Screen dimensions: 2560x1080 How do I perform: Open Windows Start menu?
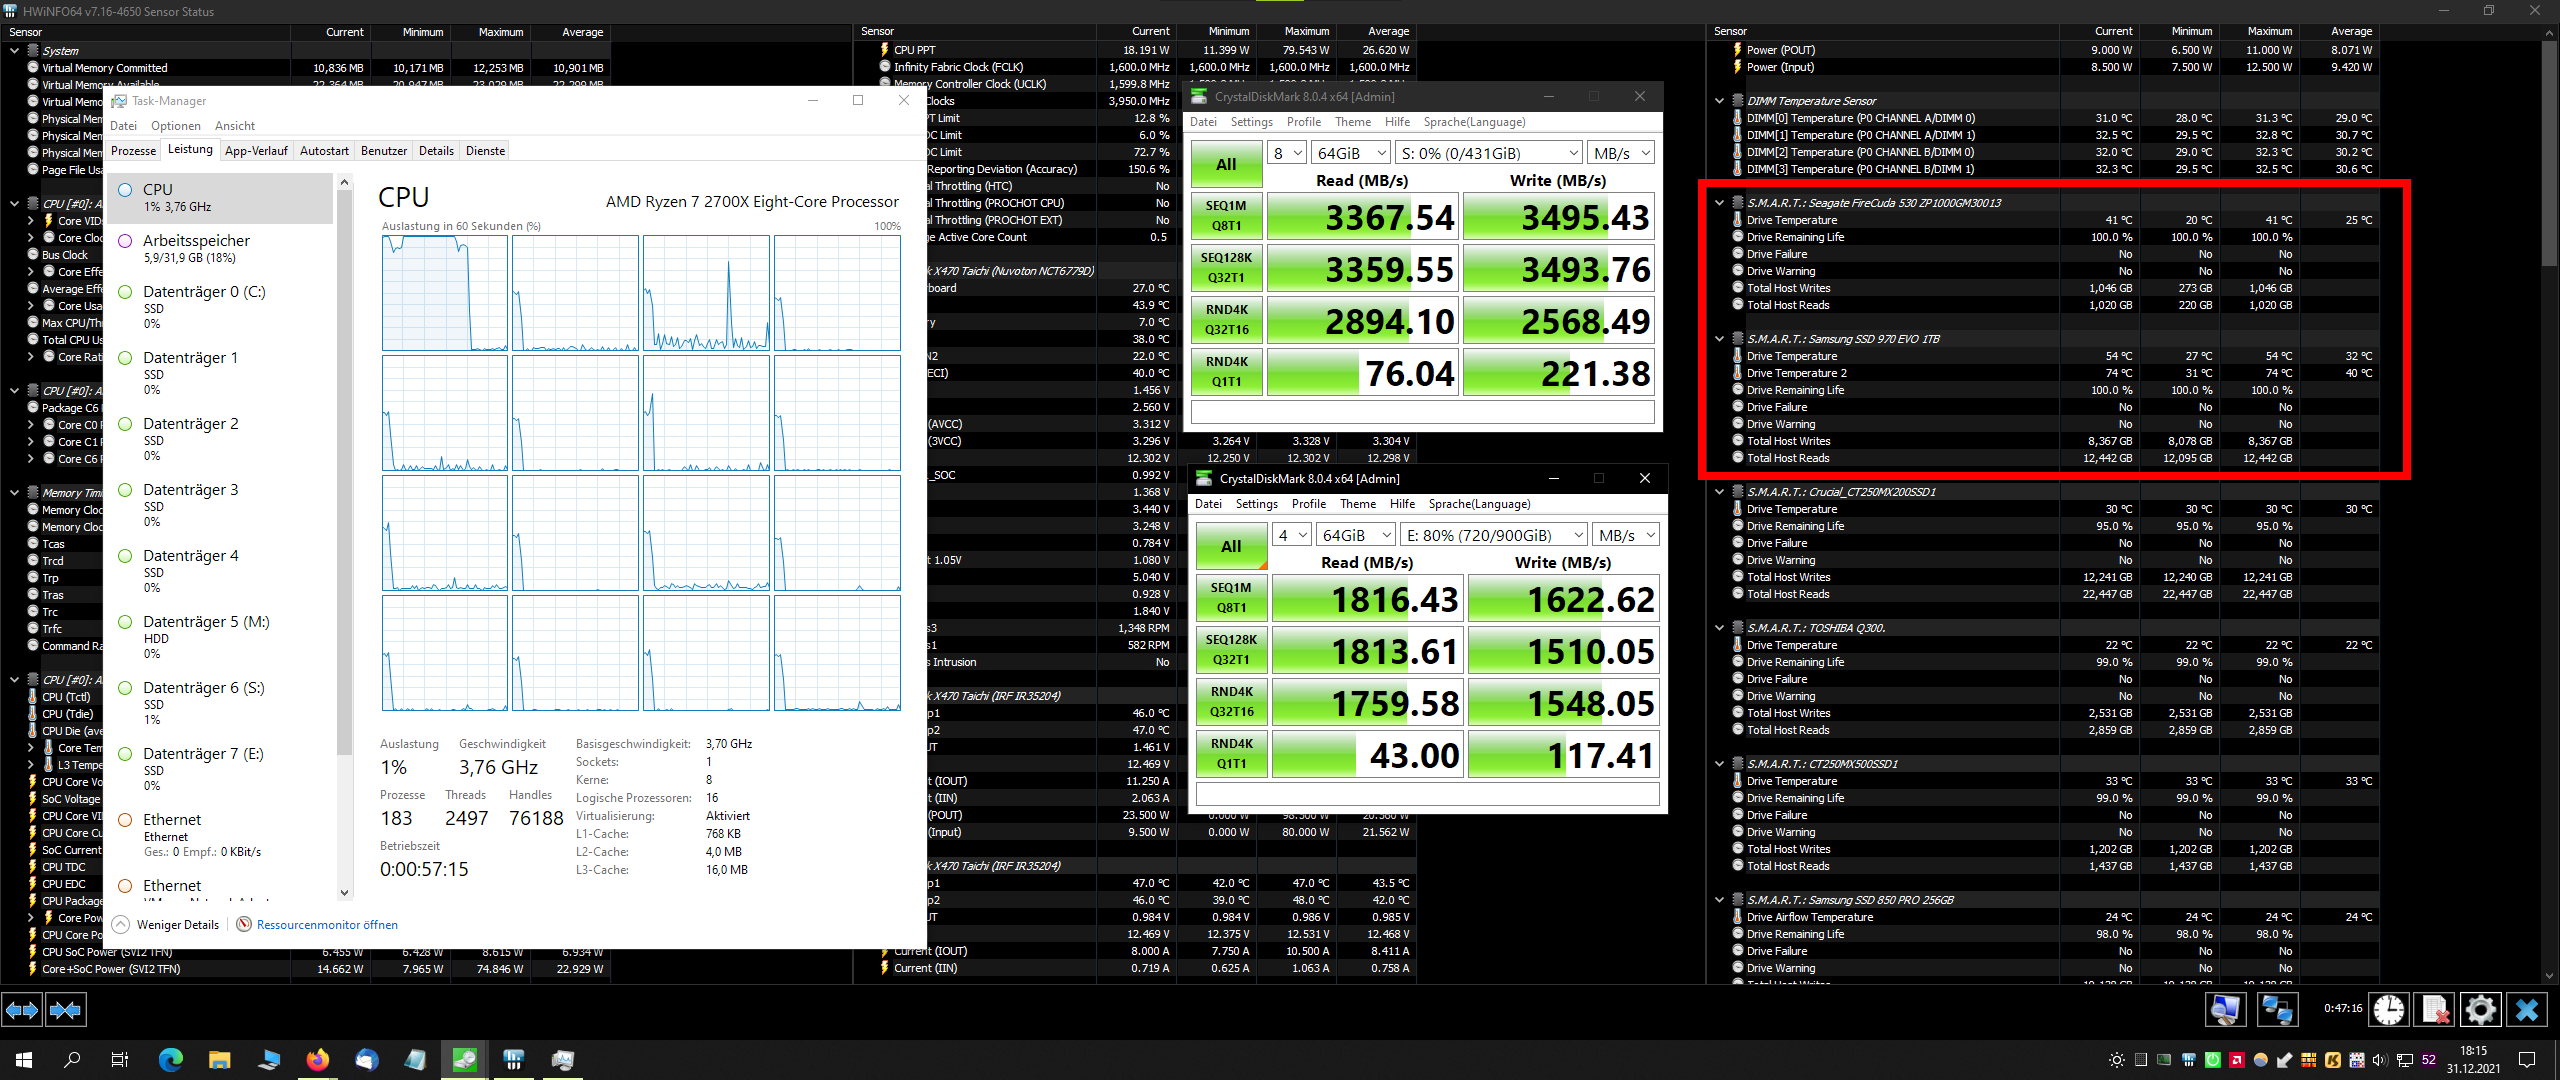coord(24,1060)
